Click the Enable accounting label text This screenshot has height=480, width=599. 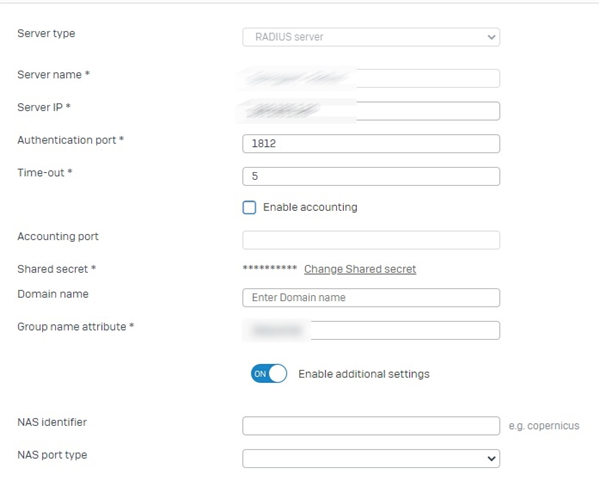pyautogui.click(x=310, y=207)
